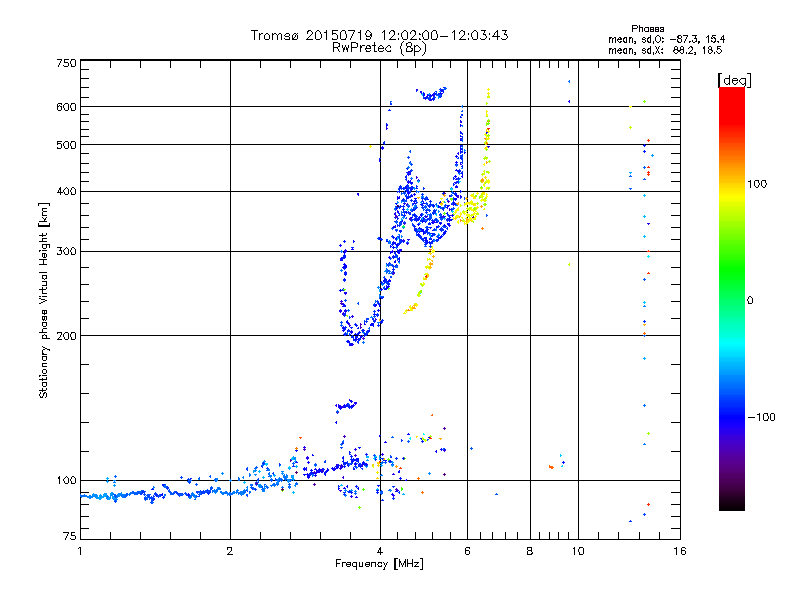Image resolution: width=800 pixels, height=600 pixels.
Task: Click the '[deg]' colorbar unit label
Action: (734, 80)
